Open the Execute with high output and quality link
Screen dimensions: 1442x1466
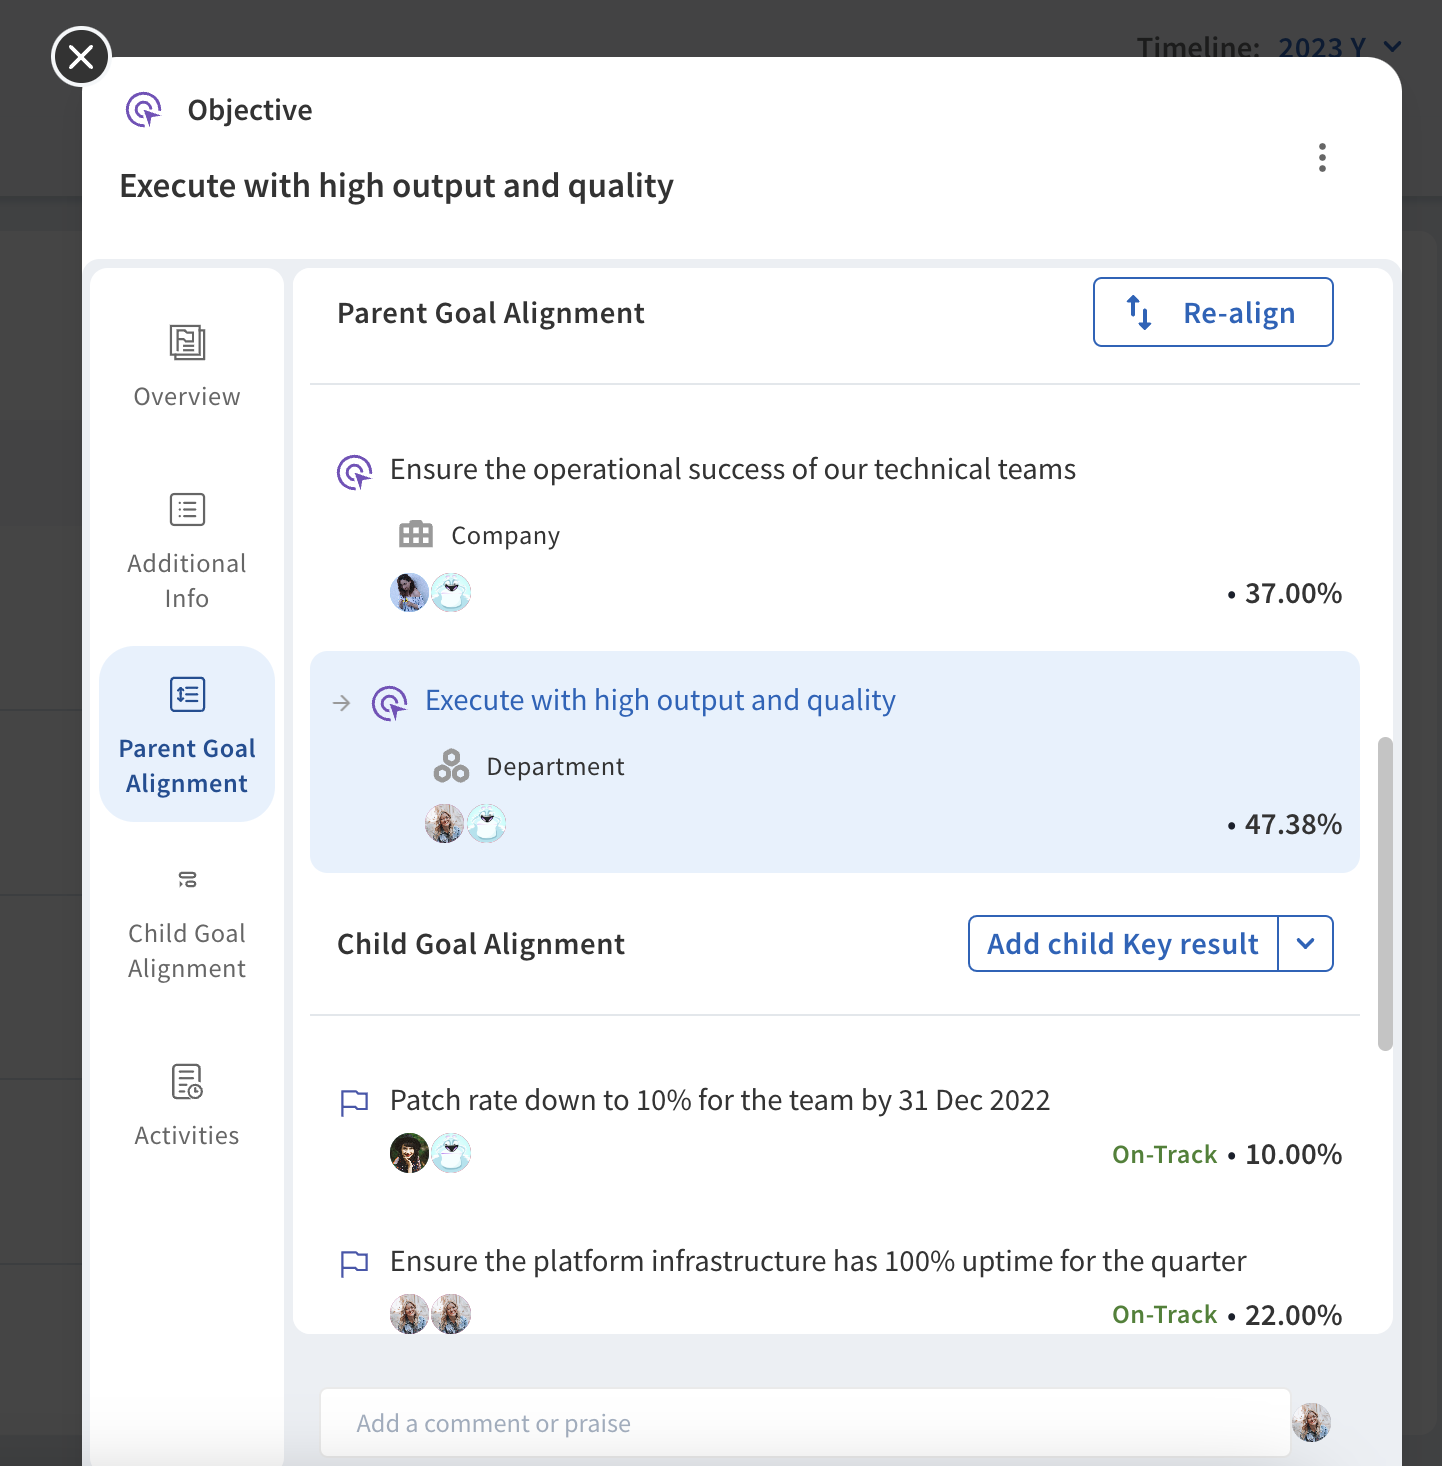[x=660, y=701]
